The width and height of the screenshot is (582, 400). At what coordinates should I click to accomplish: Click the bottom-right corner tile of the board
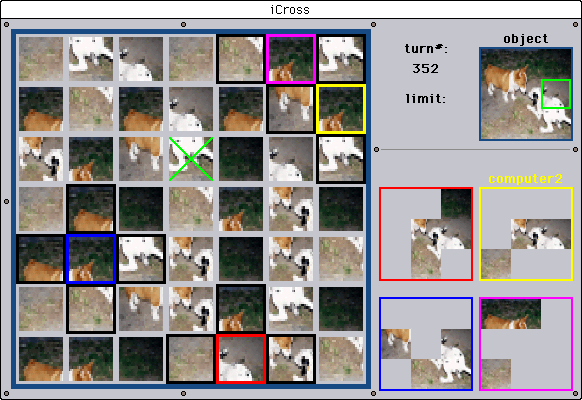click(341, 359)
